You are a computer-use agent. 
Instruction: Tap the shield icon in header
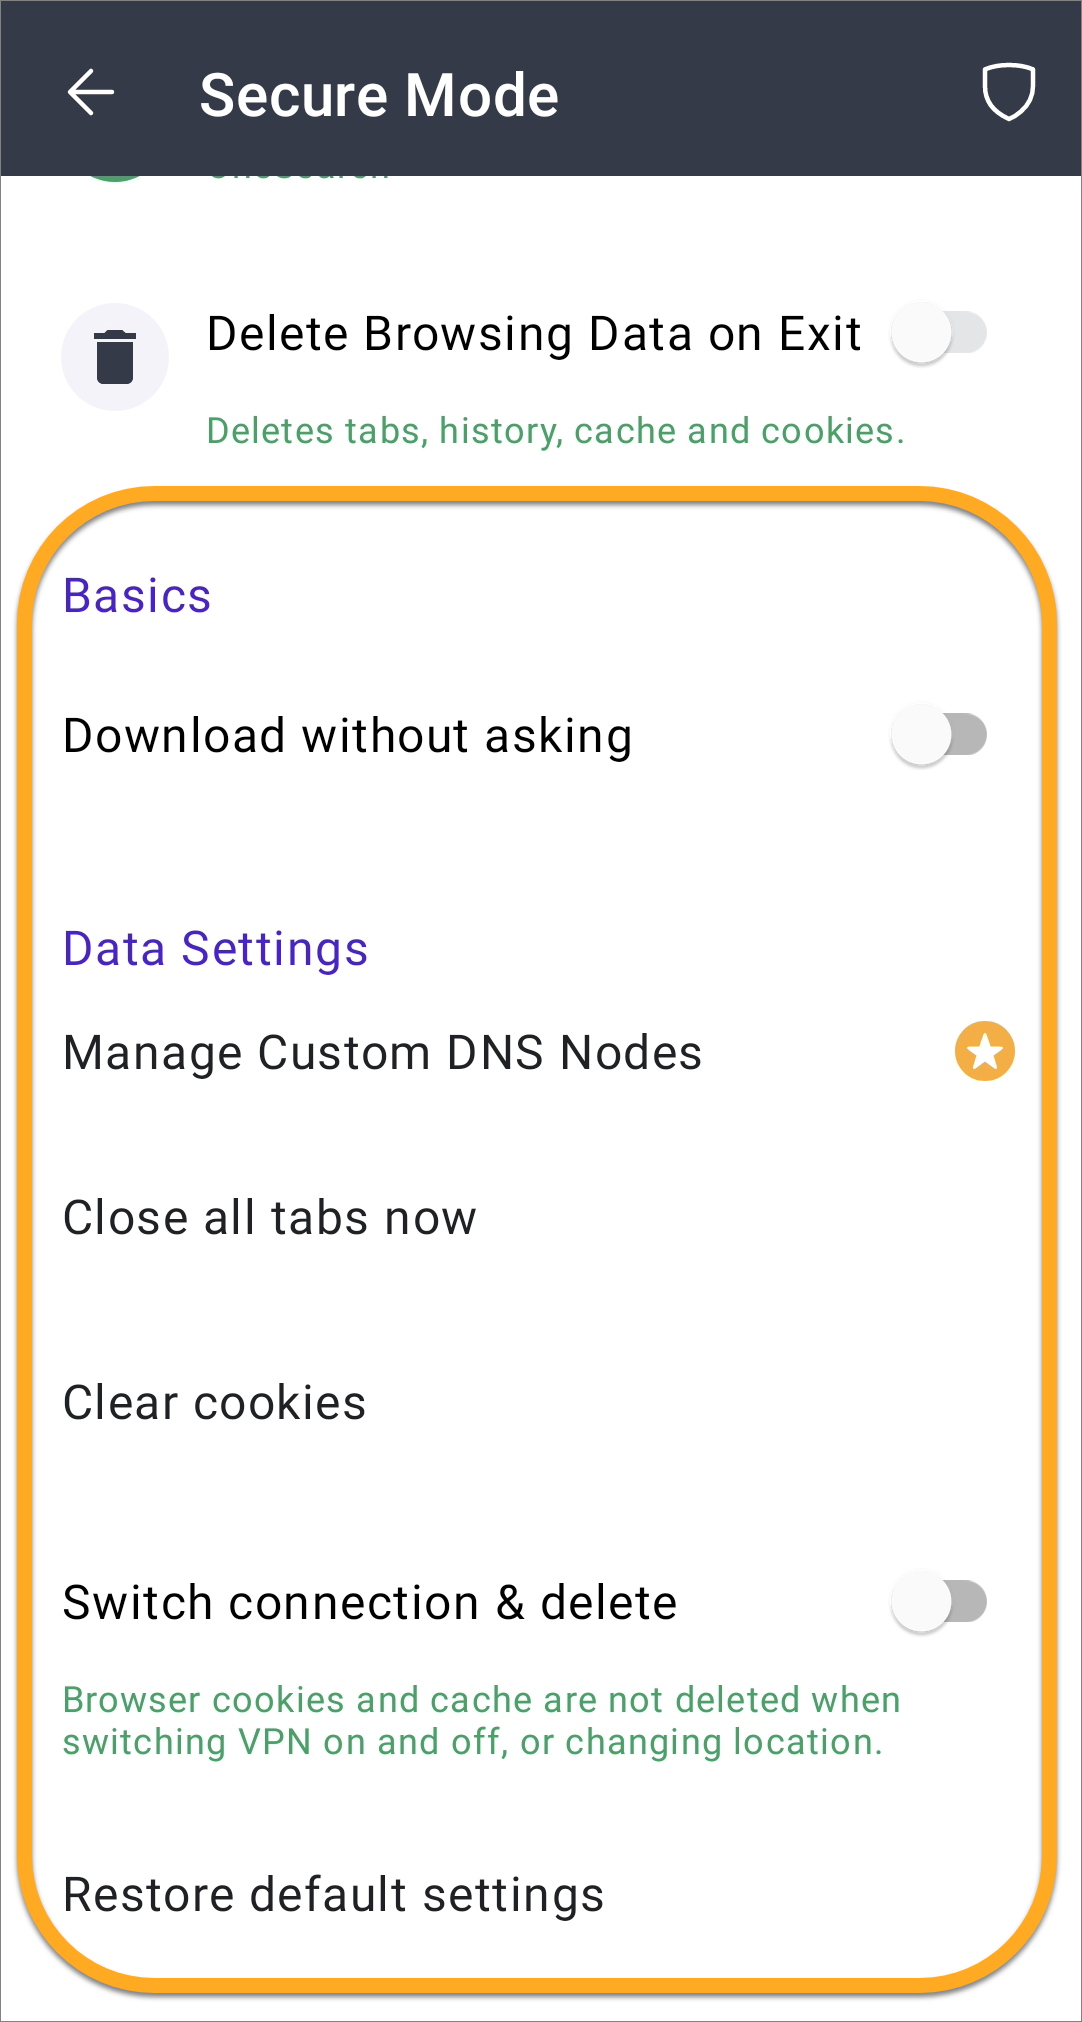click(1008, 92)
